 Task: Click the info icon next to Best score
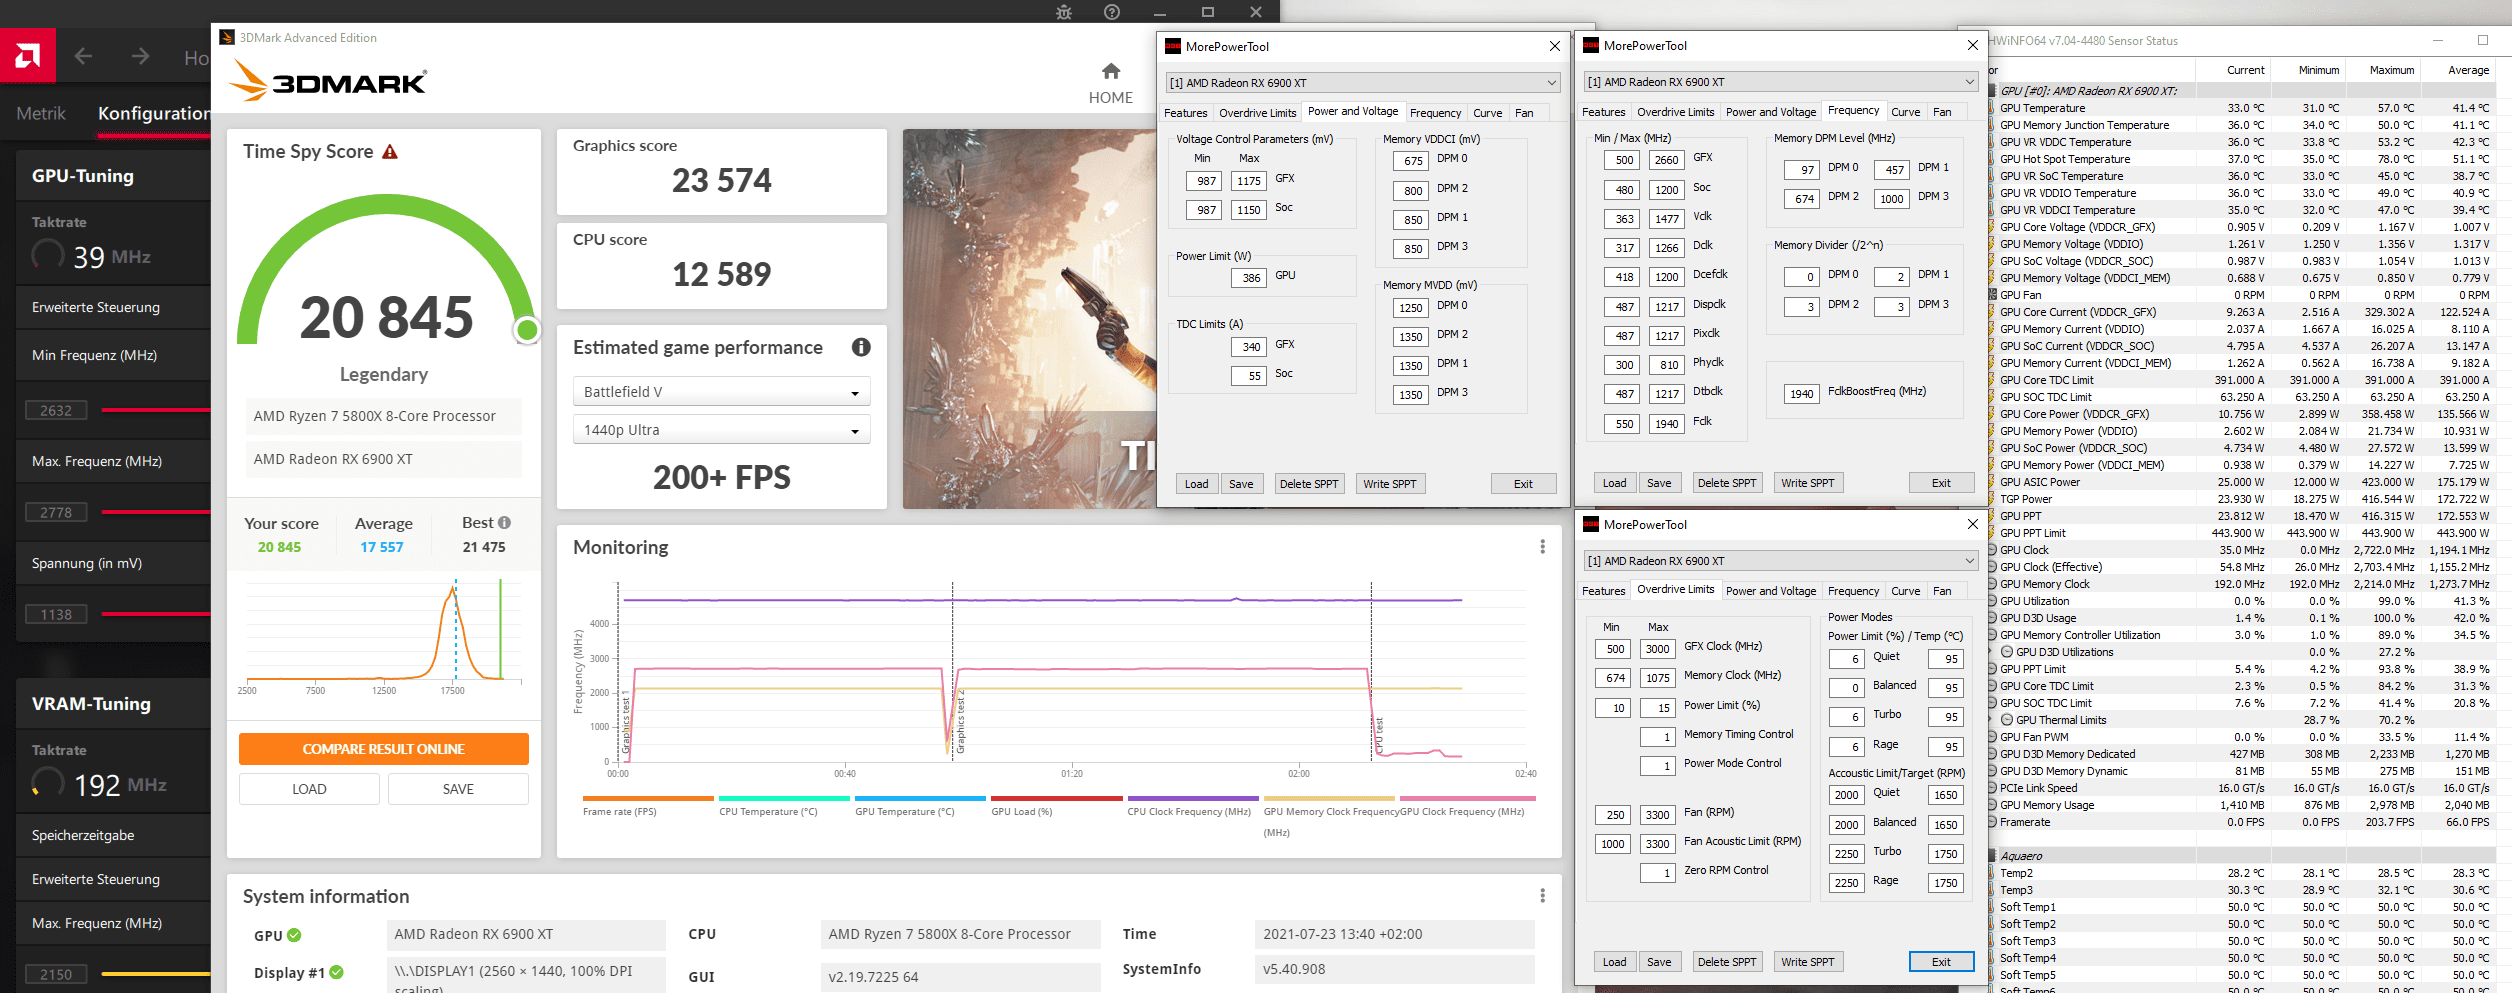click(504, 522)
